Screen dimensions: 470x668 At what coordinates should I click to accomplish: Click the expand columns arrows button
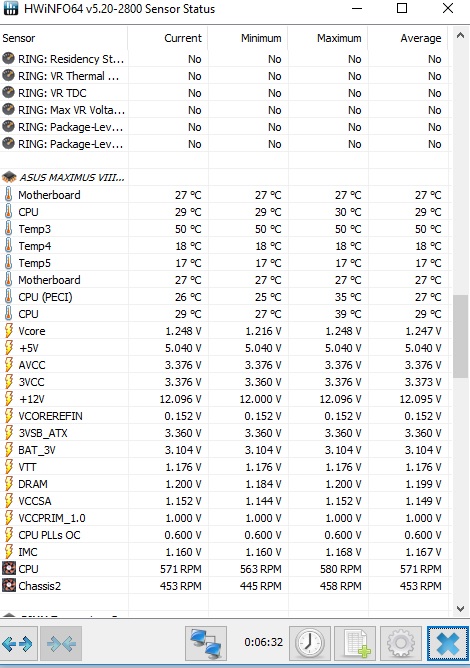[18, 643]
